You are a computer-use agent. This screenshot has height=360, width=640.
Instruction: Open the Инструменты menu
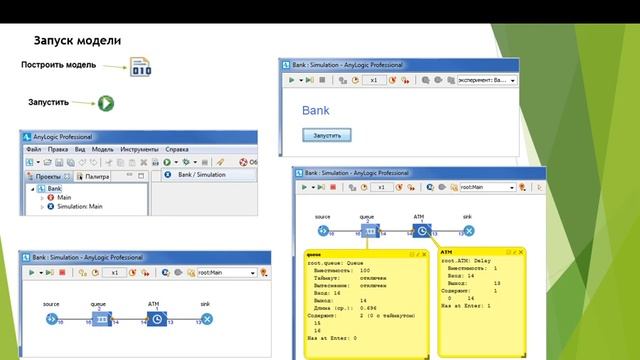(139, 149)
